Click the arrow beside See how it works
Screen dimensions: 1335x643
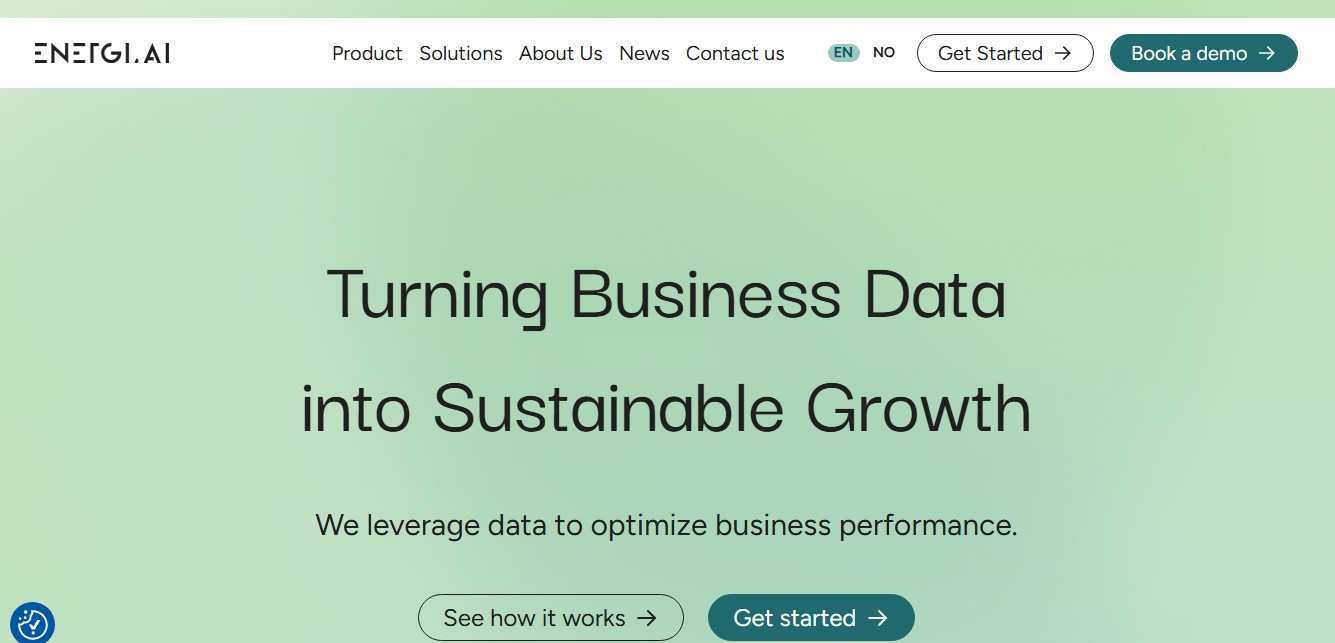[647, 618]
